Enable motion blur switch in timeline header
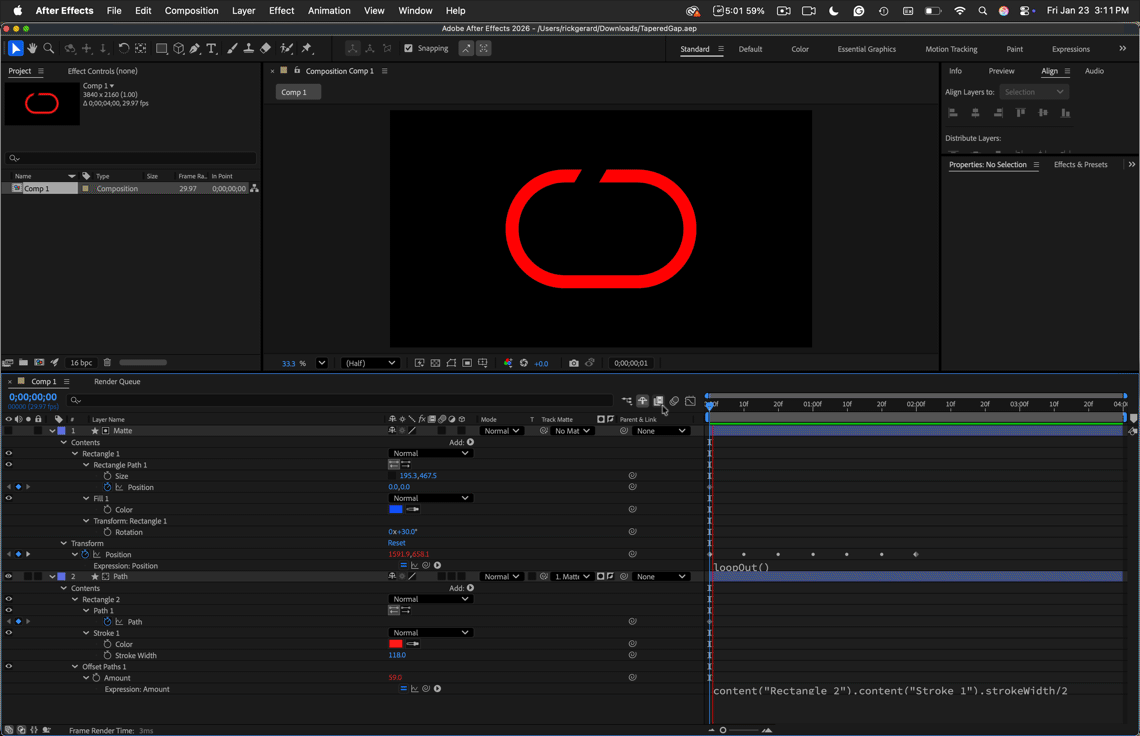Viewport: 1140px width, 736px height. point(674,401)
